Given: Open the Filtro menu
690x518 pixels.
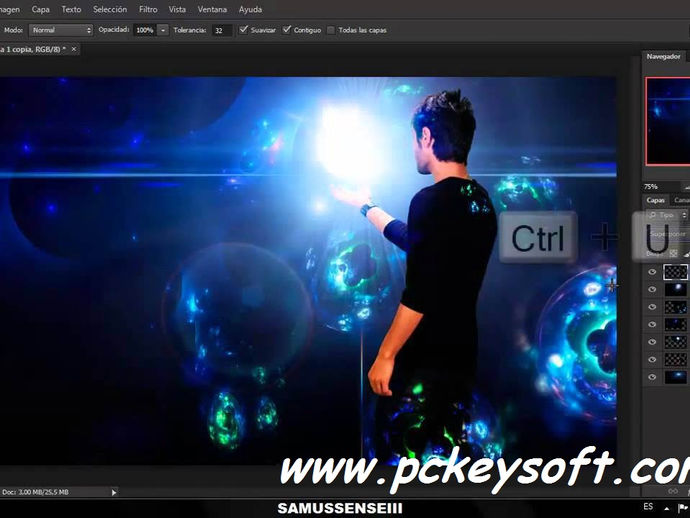Looking at the screenshot, I should pyautogui.click(x=148, y=9).
